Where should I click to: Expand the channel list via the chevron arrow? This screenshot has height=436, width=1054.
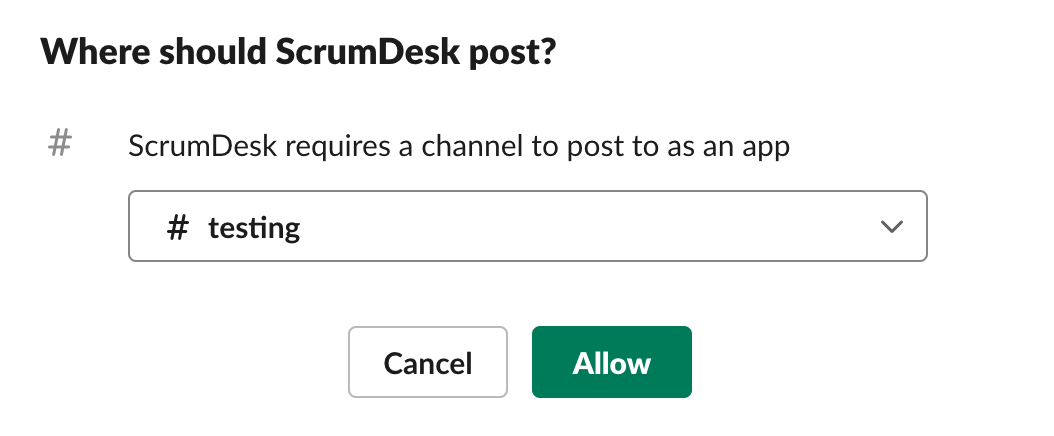click(891, 227)
